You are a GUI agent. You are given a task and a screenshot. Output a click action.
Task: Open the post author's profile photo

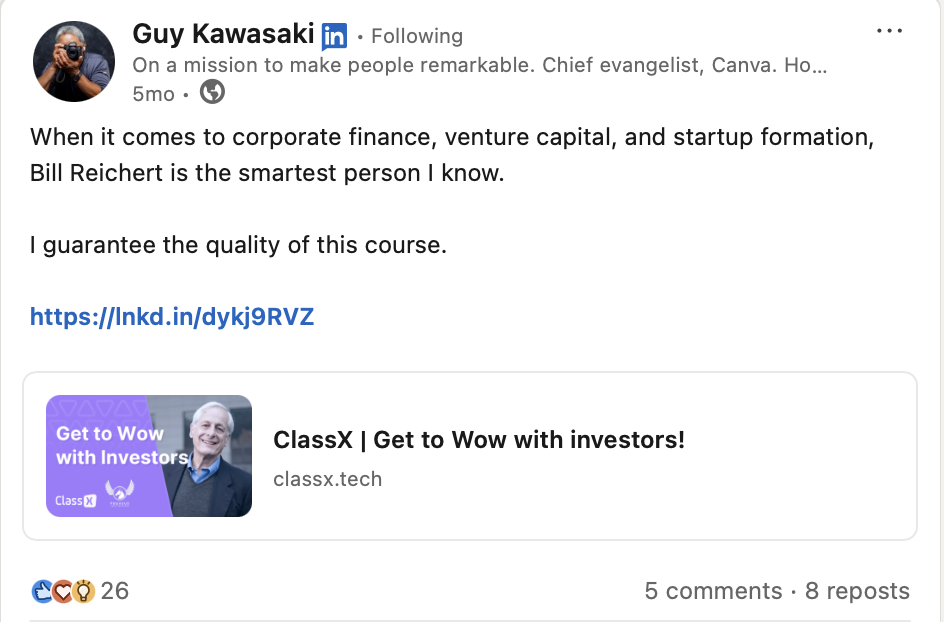(72, 60)
